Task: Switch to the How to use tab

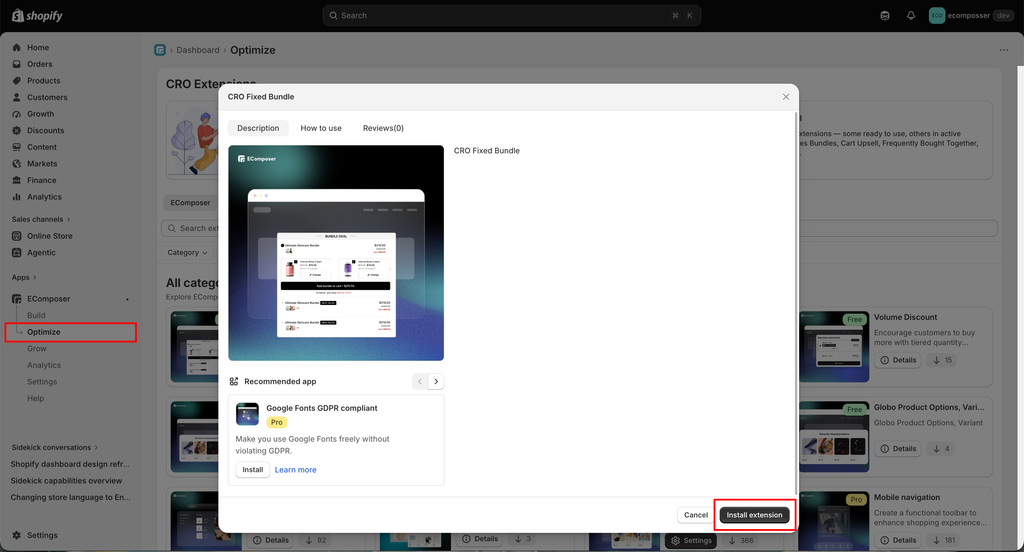Action: [321, 128]
